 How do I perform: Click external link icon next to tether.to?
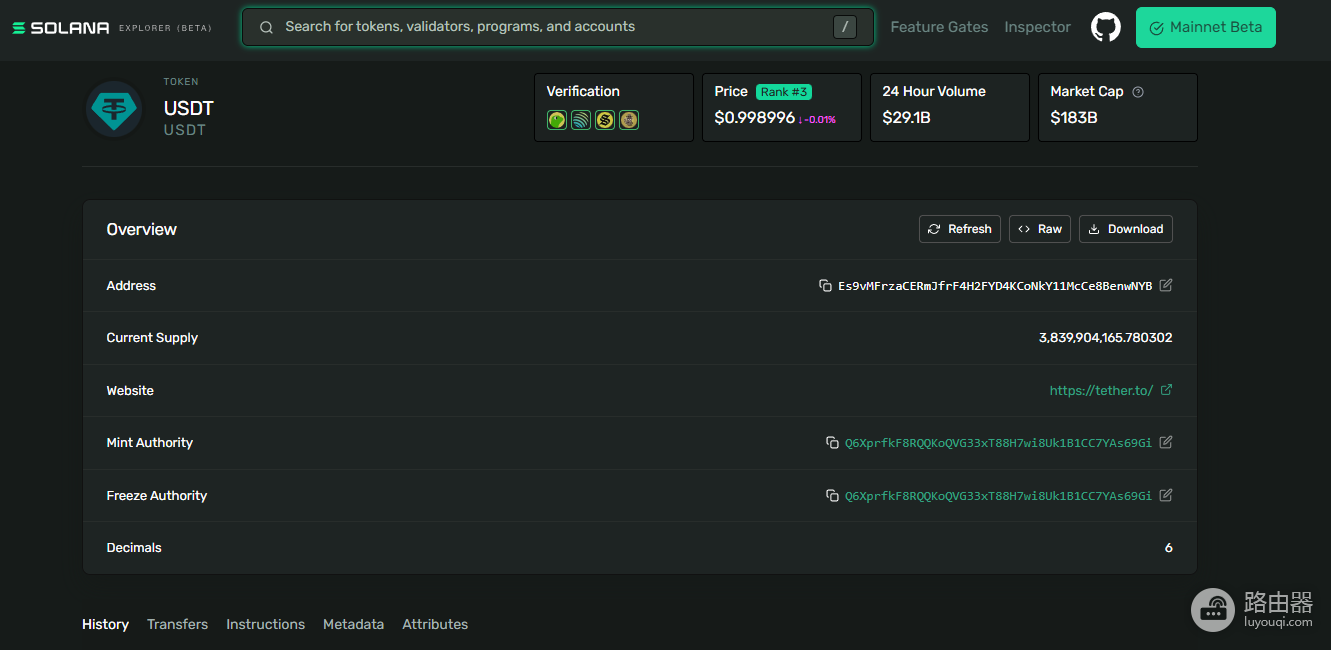pyautogui.click(x=1166, y=390)
